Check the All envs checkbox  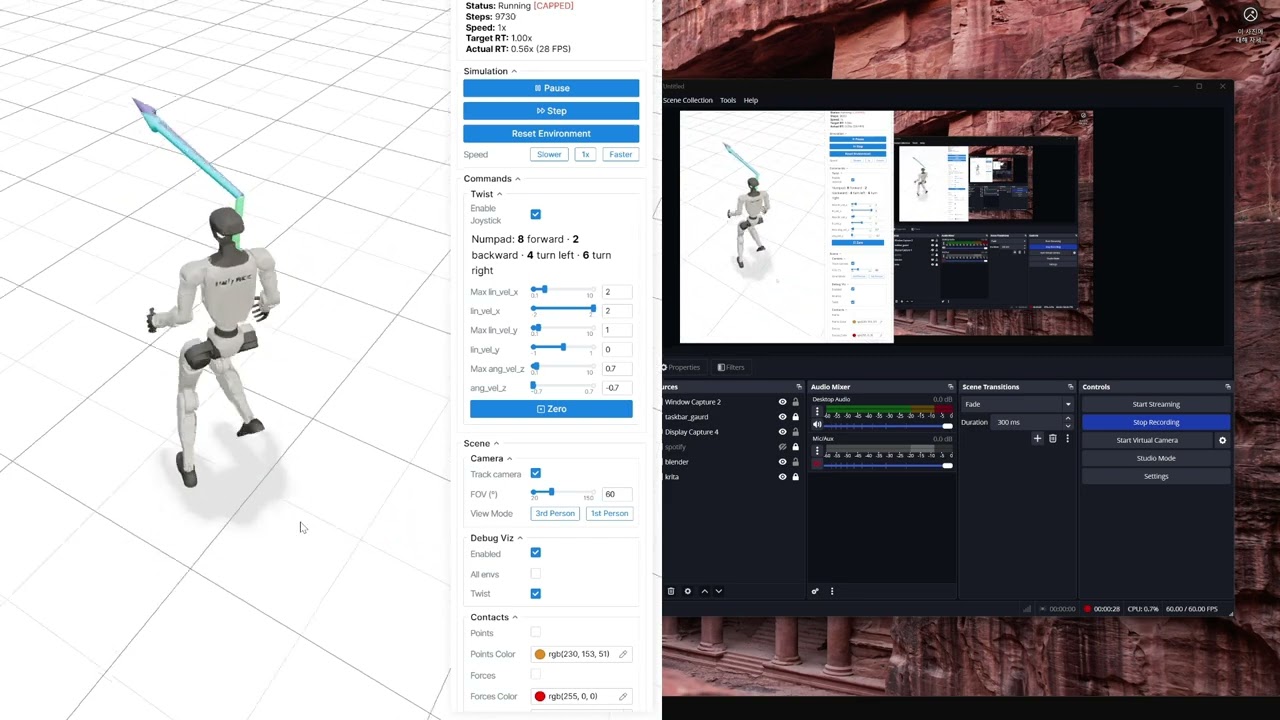tap(536, 574)
